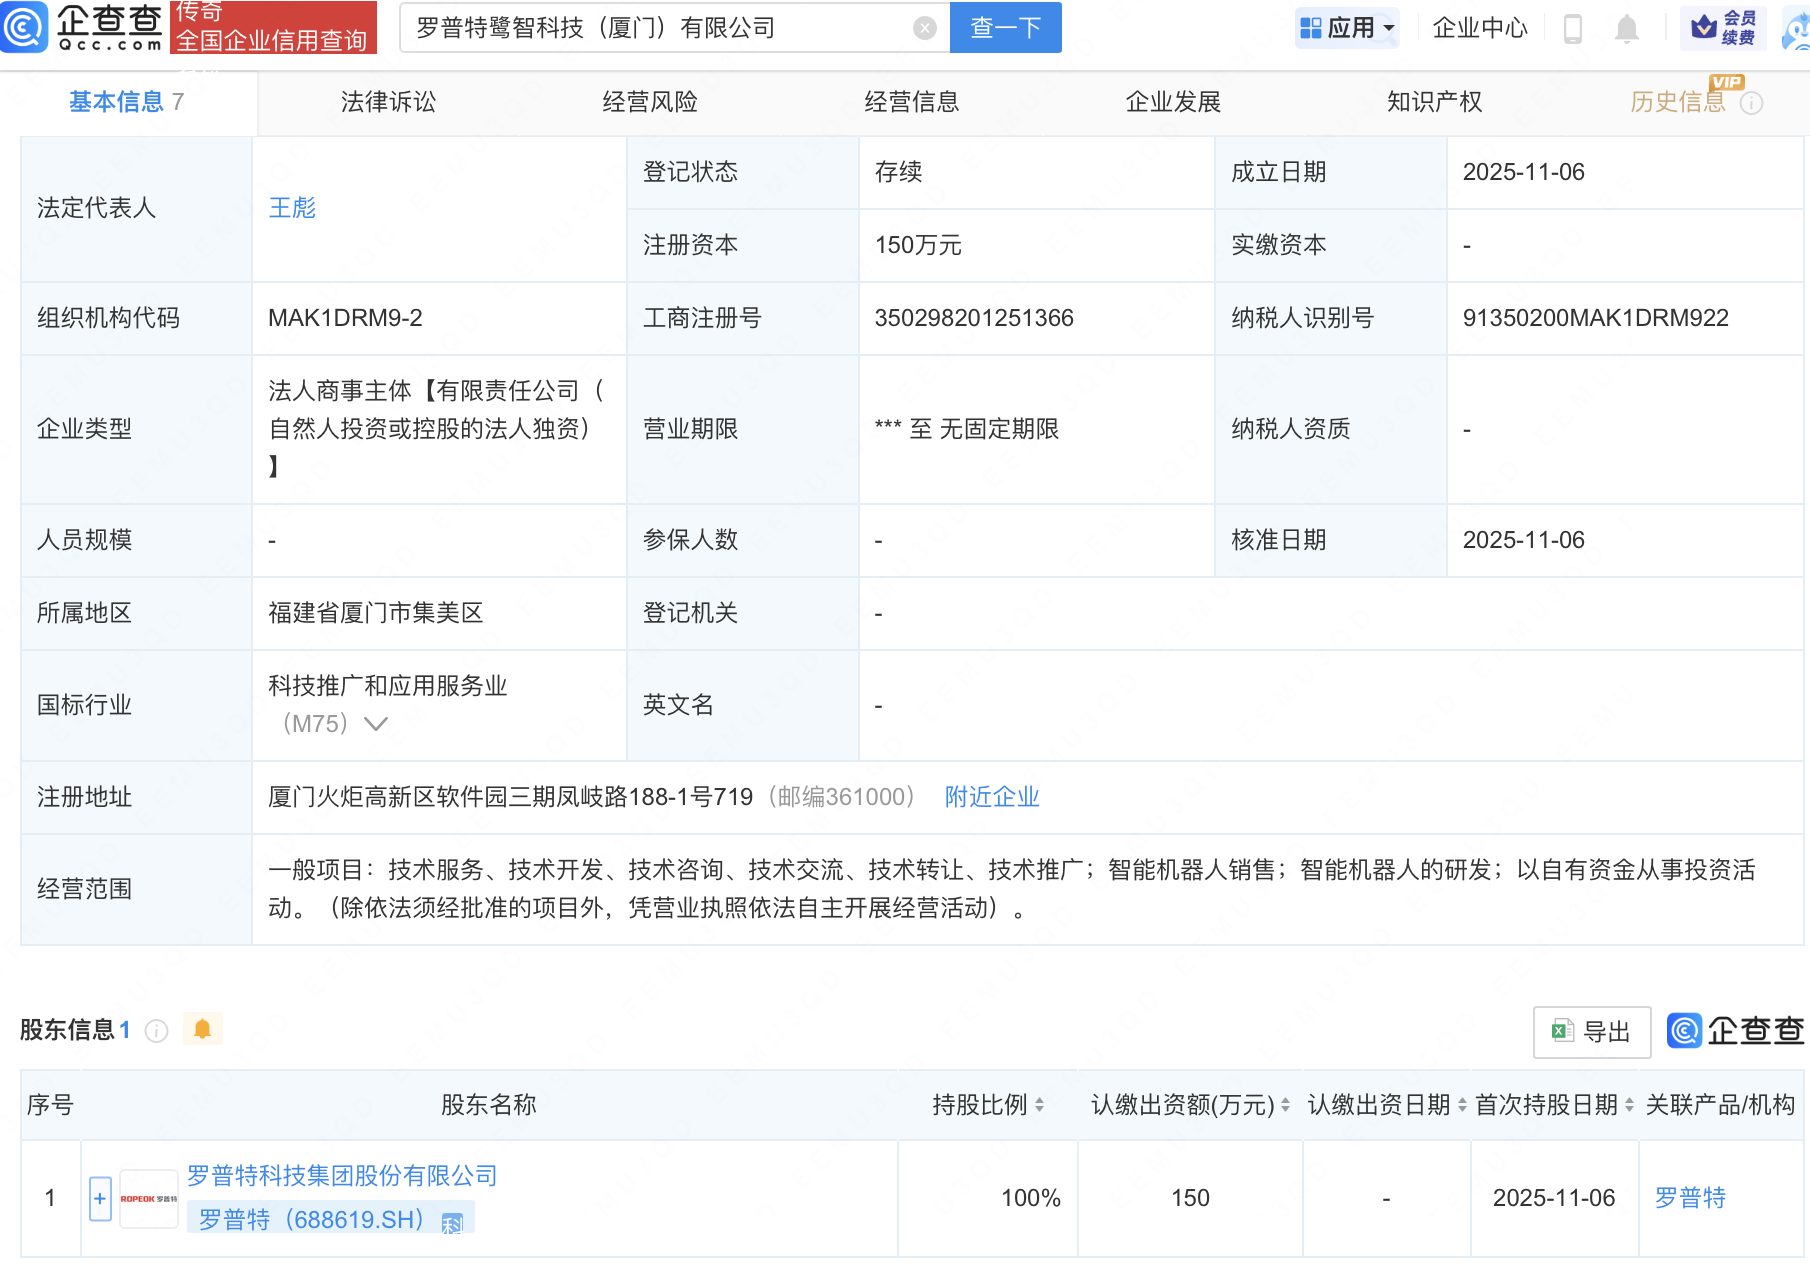Open notifications bell in header
This screenshot has width=1810, height=1268.
[x=1627, y=29]
